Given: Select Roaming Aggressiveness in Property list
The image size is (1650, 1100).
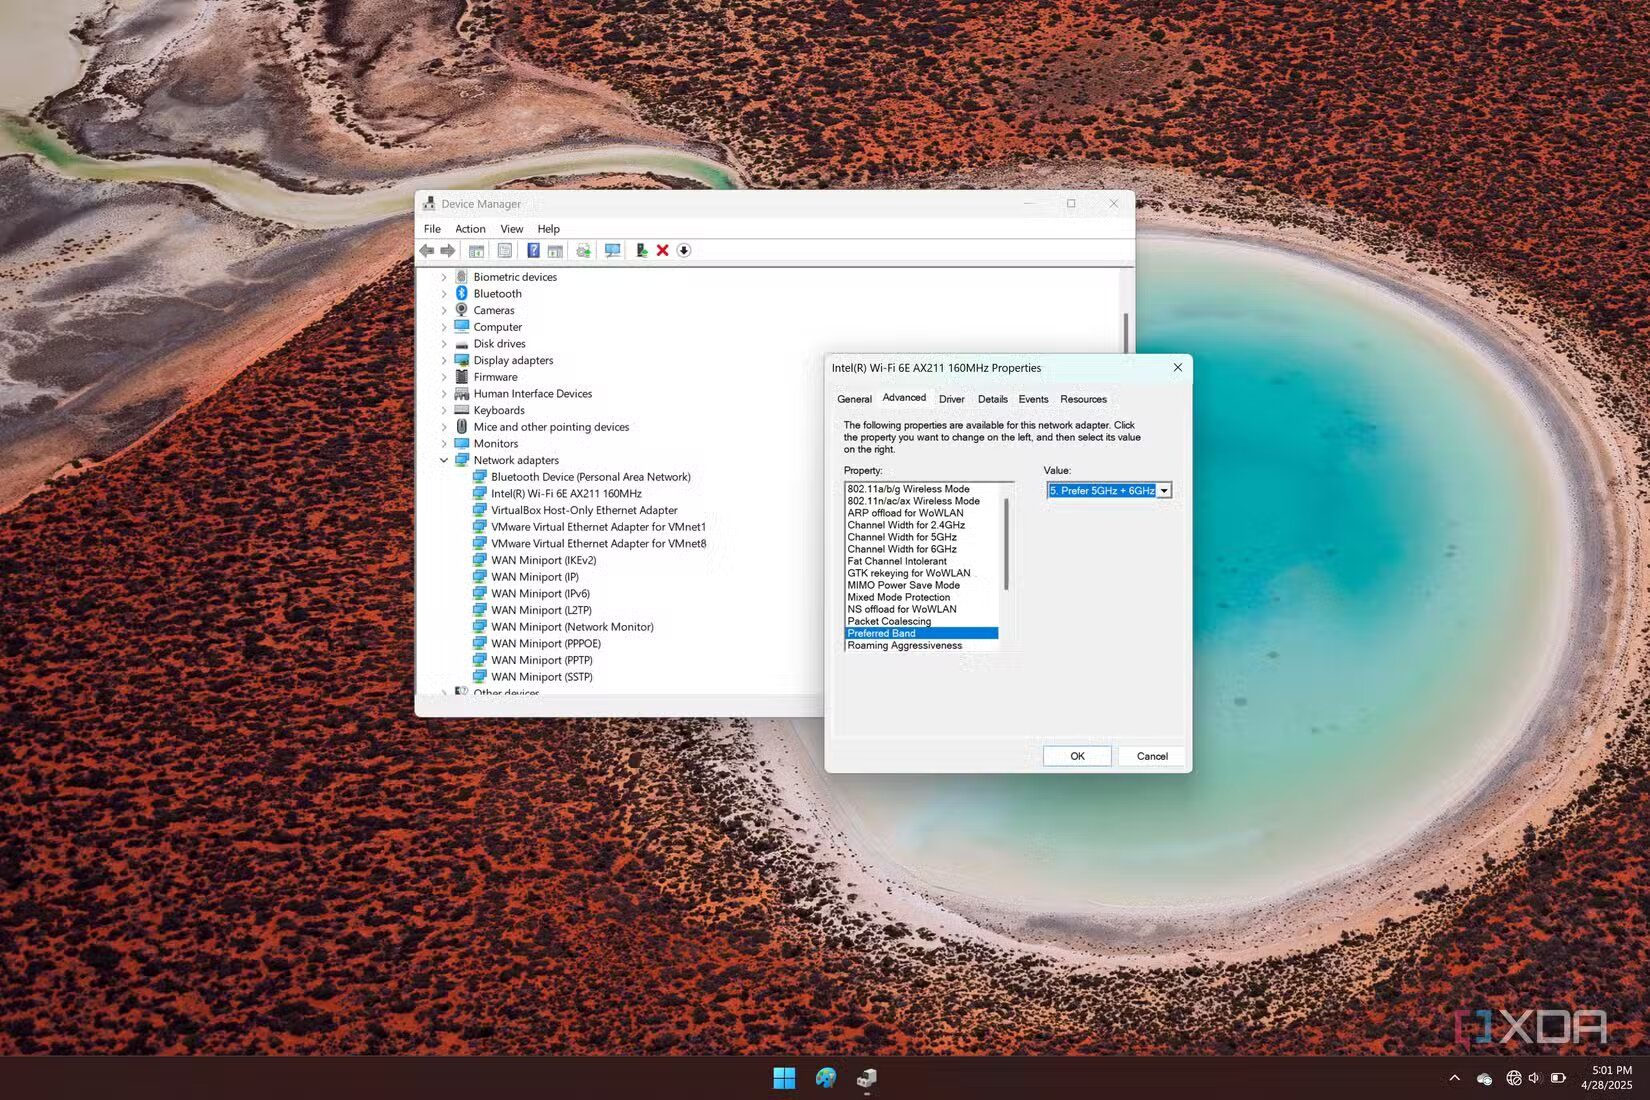Looking at the screenshot, I should pos(904,646).
